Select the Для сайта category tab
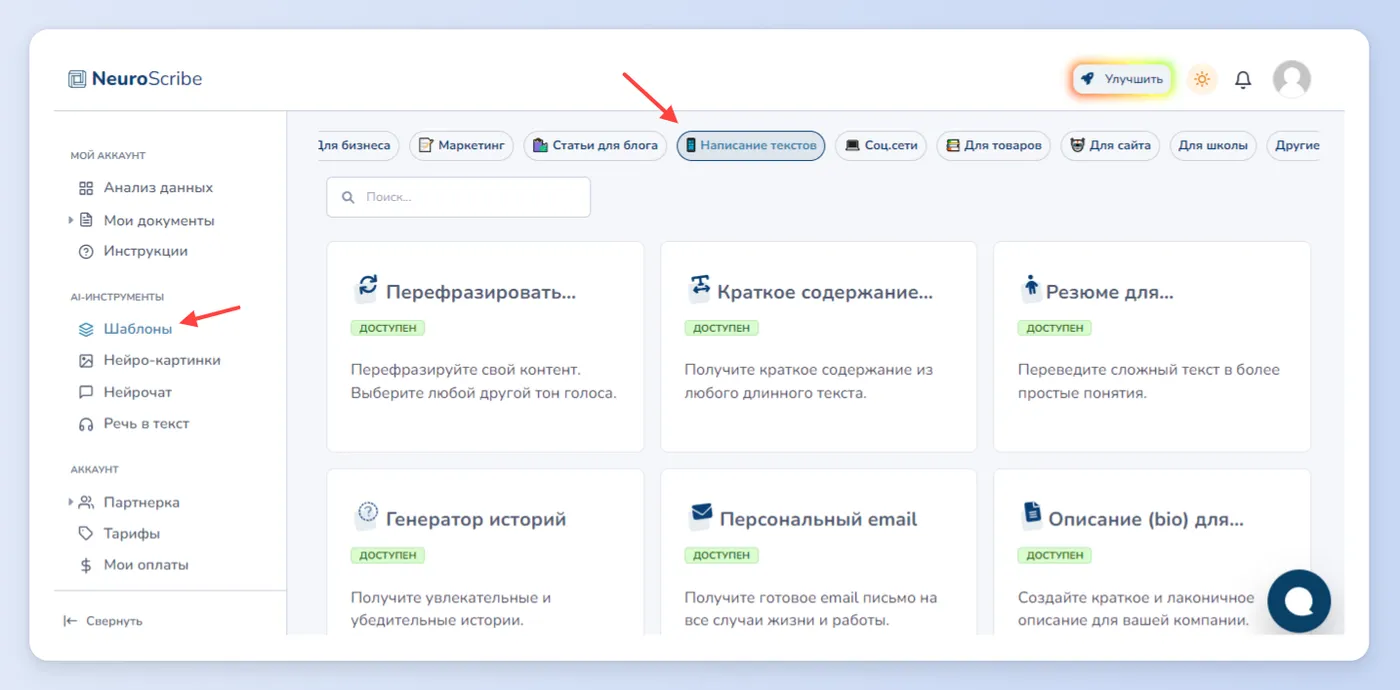The image size is (1400, 690). point(1110,145)
